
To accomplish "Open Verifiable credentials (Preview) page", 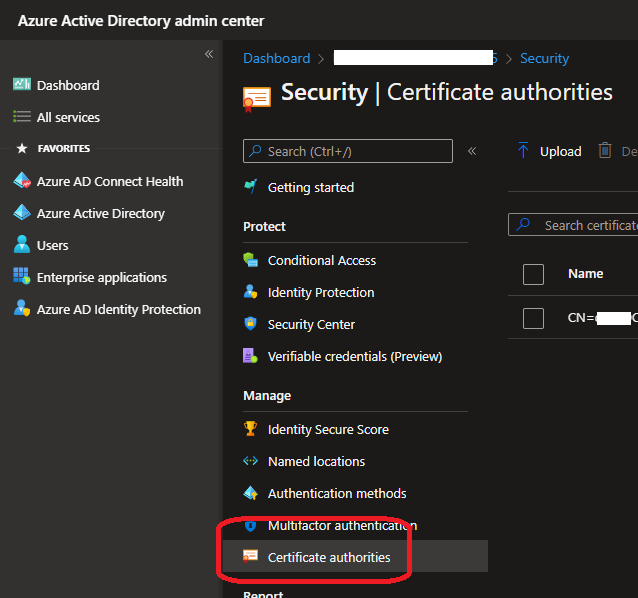I will [354, 356].
